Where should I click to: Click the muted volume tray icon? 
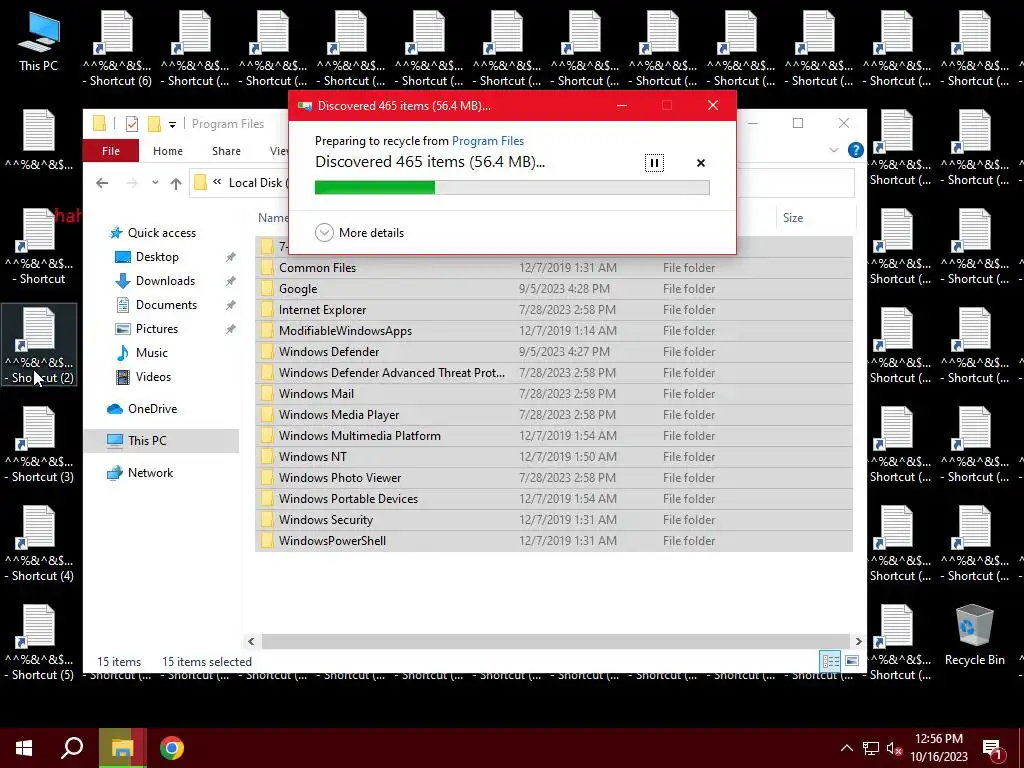[x=894, y=748]
